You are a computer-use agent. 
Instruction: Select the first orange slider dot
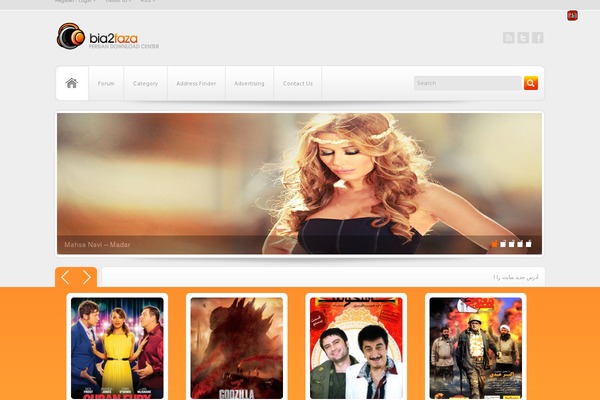(494, 244)
